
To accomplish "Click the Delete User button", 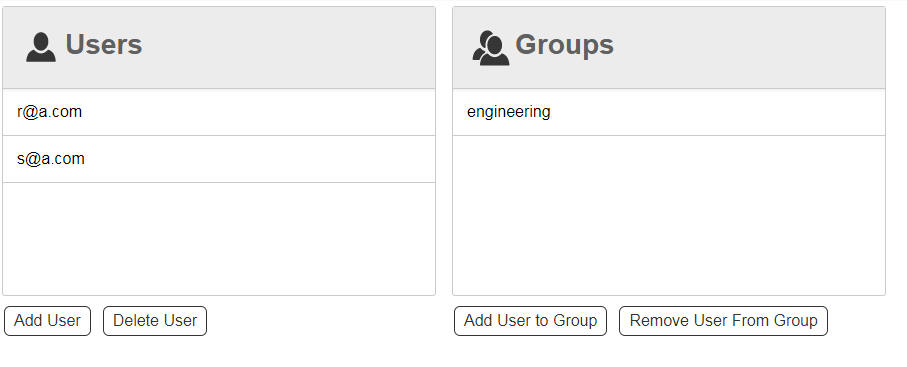I will [155, 321].
